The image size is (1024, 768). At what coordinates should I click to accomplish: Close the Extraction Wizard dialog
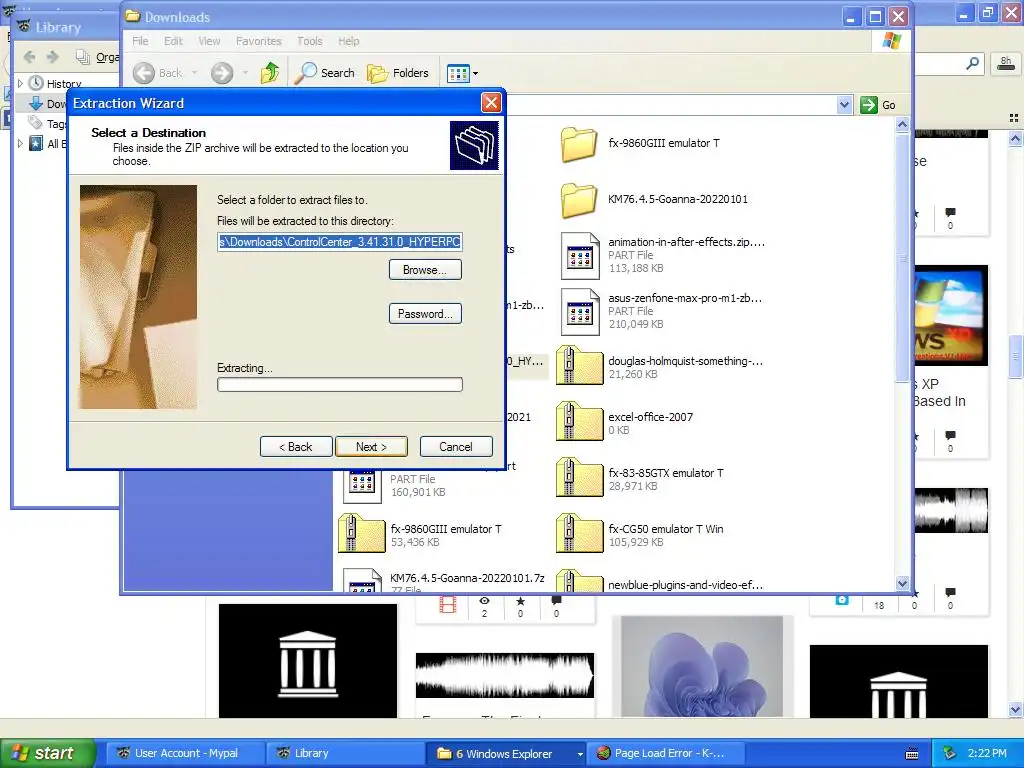[491, 103]
